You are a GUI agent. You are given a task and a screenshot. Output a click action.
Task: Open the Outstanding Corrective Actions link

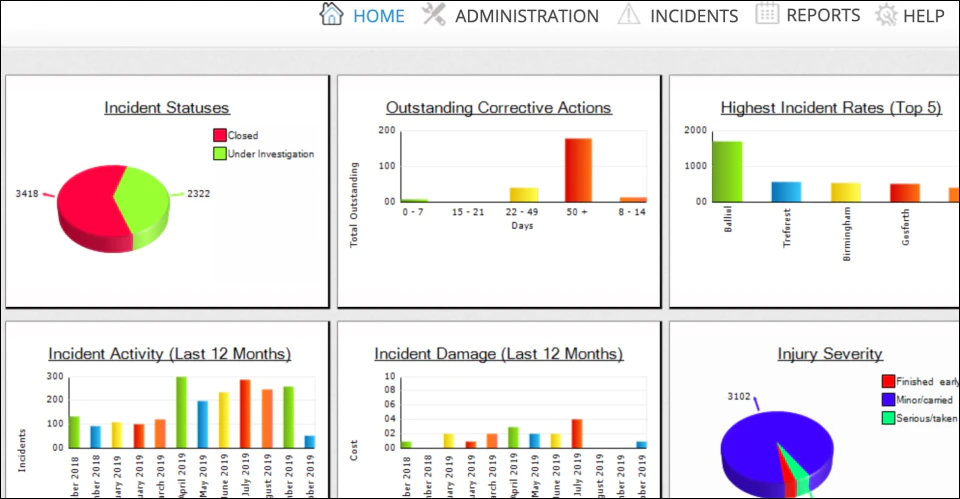click(498, 108)
